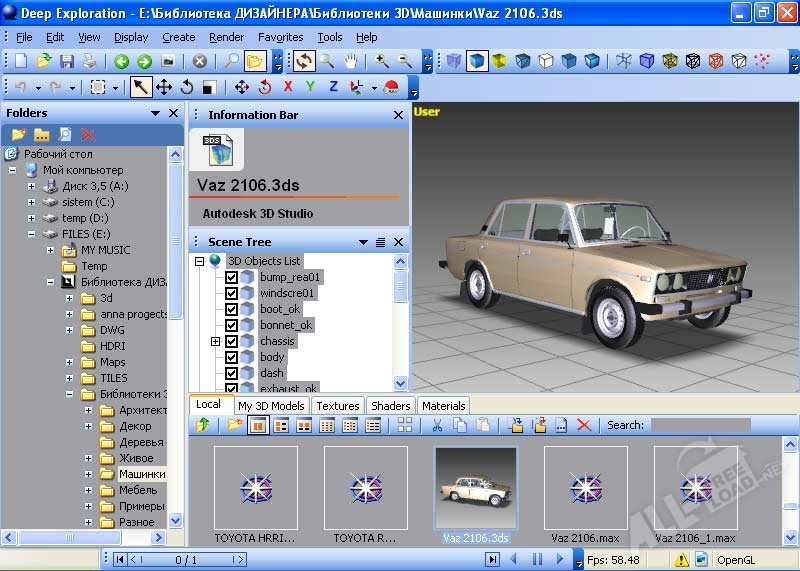
Task: Toggle the boot_ok visibility checkbox
Action: click(232, 309)
